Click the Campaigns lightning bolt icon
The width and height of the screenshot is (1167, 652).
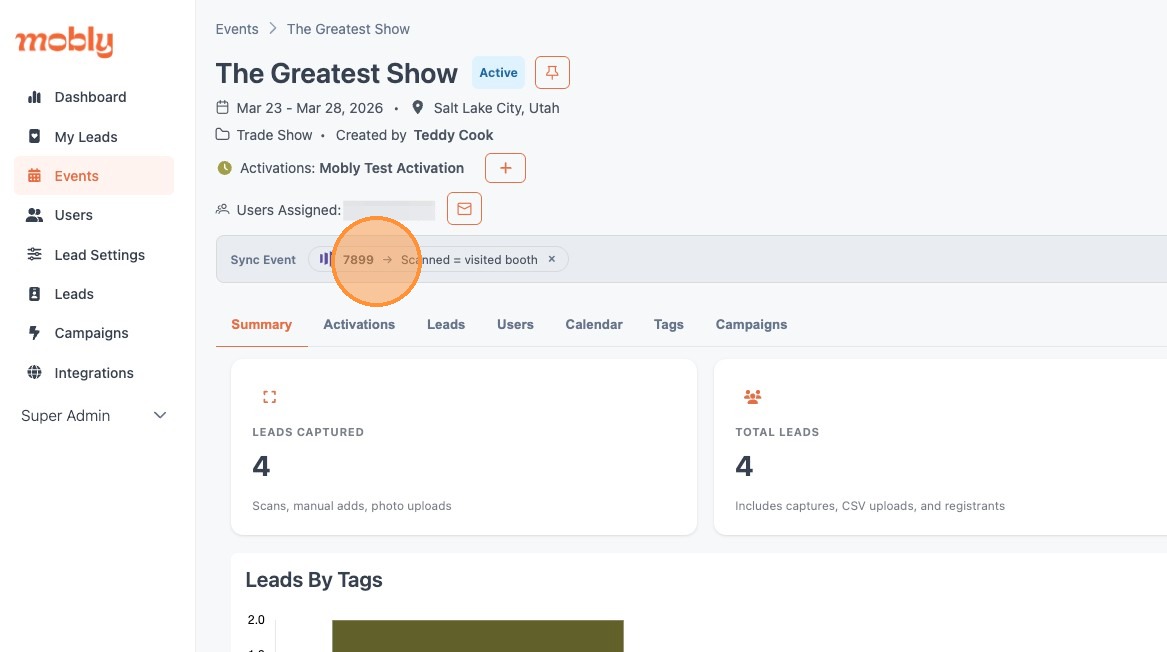point(35,333)
